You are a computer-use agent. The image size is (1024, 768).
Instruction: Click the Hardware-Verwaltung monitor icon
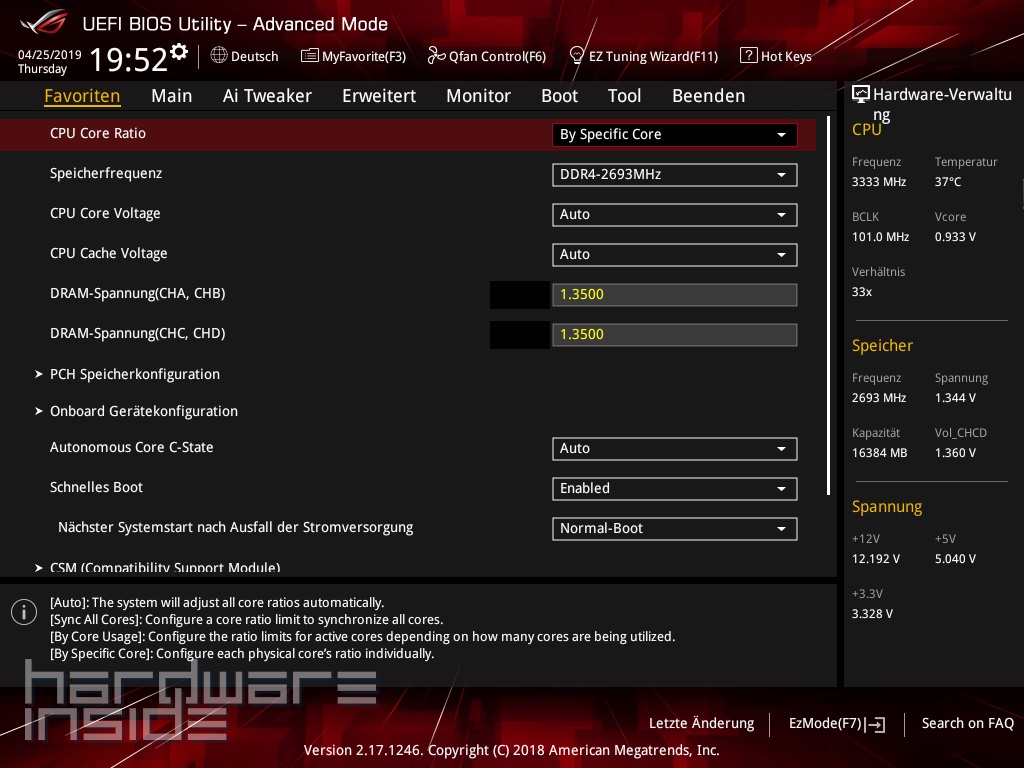click(860, 95)
